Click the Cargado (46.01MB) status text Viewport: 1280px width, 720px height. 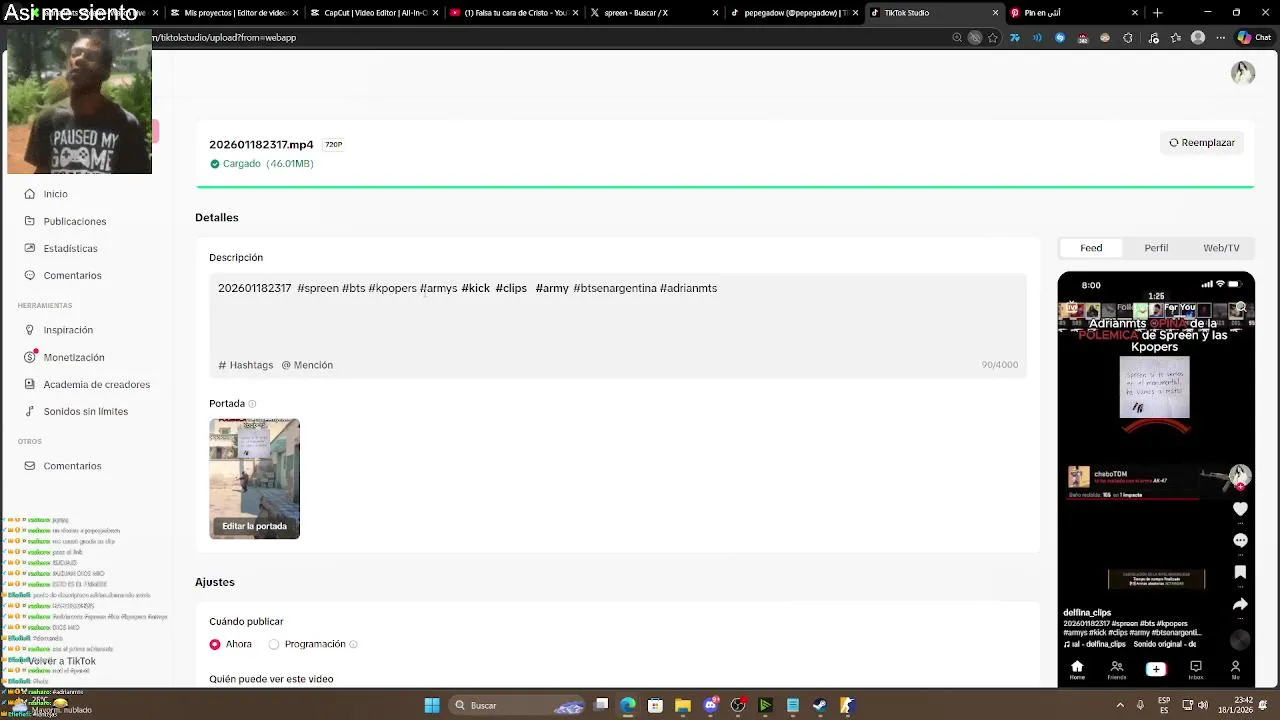pyautogui.click(x=261, y=164)
